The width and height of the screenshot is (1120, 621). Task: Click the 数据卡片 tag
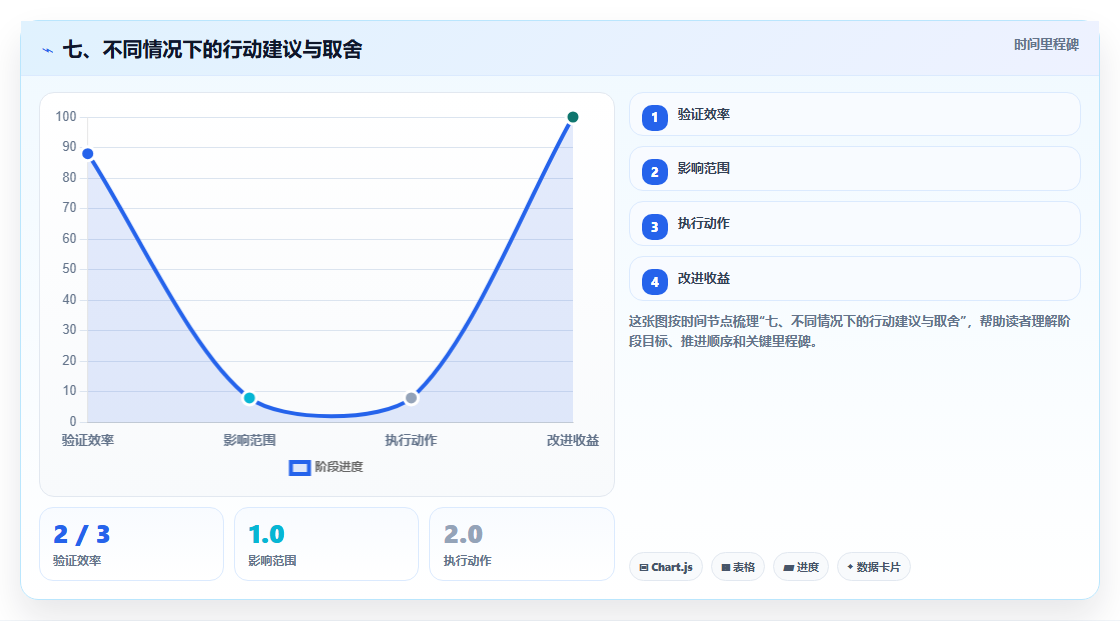[874, 567]
